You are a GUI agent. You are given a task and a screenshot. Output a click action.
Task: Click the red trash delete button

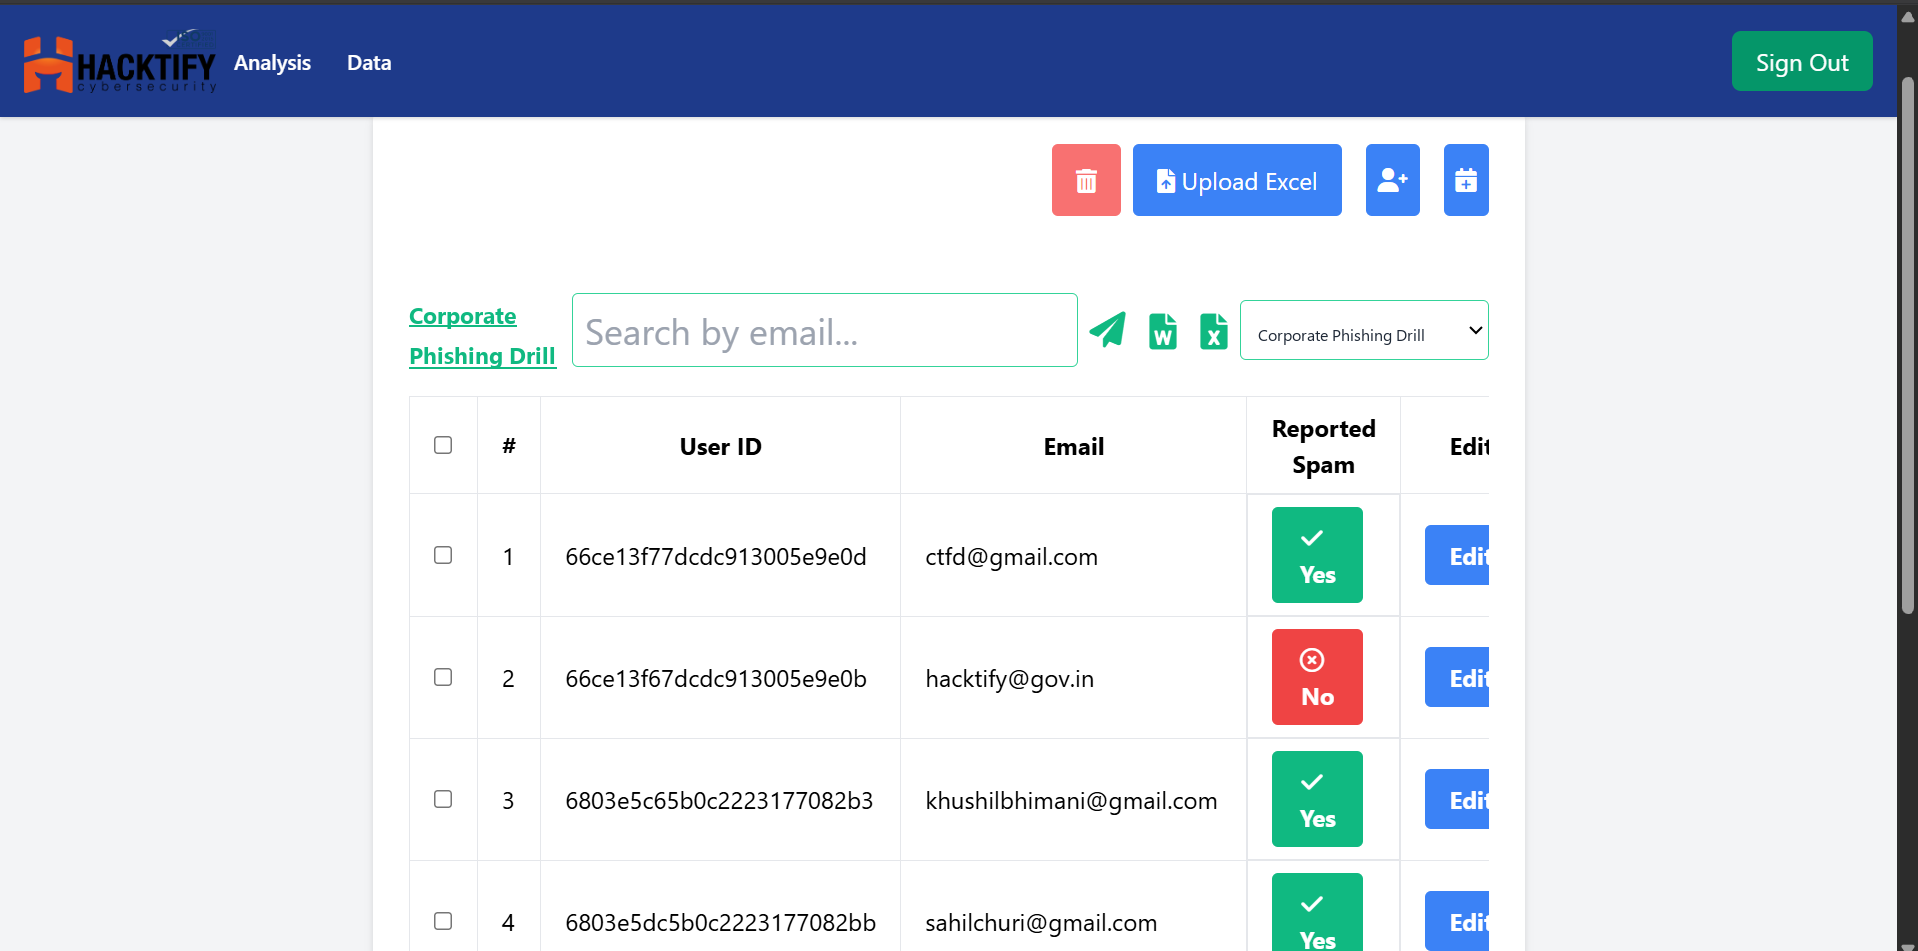point(1086,180)
